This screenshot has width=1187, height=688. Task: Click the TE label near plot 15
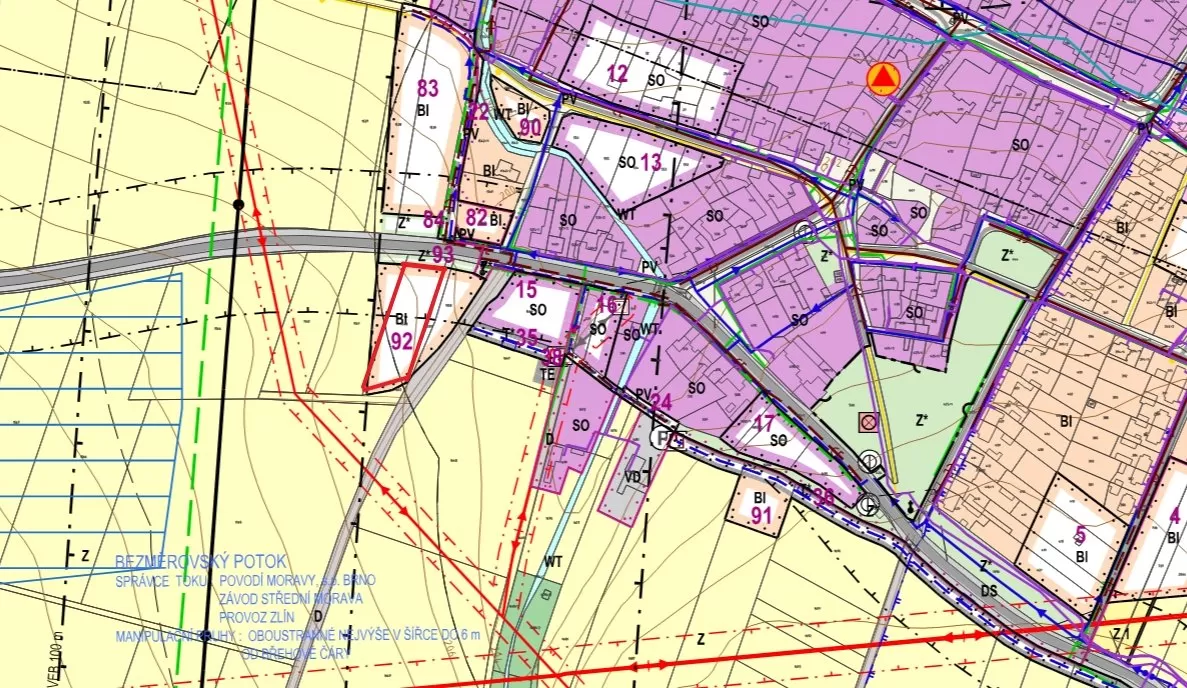(548, 374)
